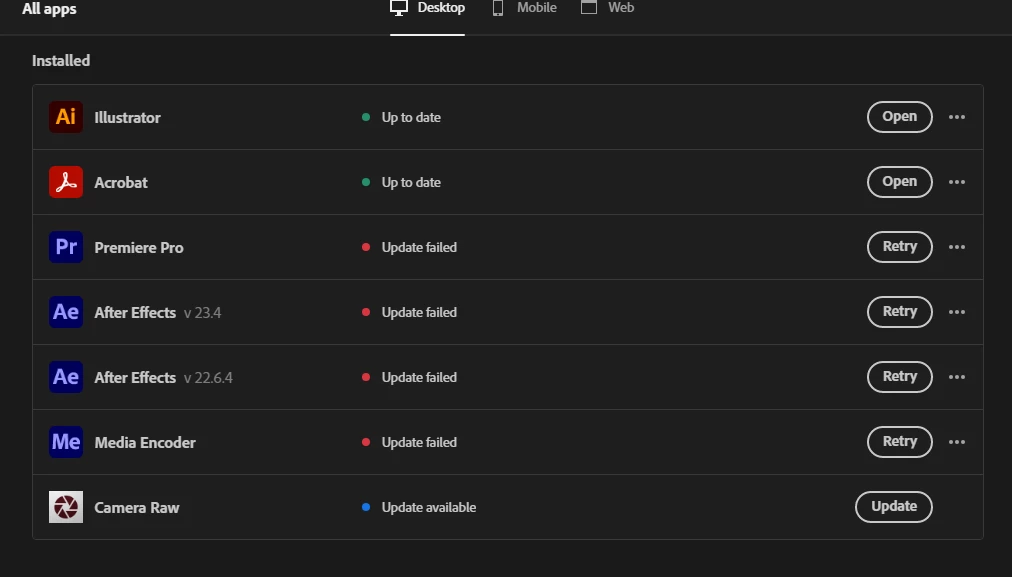Click Illustrator's Up to date status
Screen dimensions: 1012x577
411,117
